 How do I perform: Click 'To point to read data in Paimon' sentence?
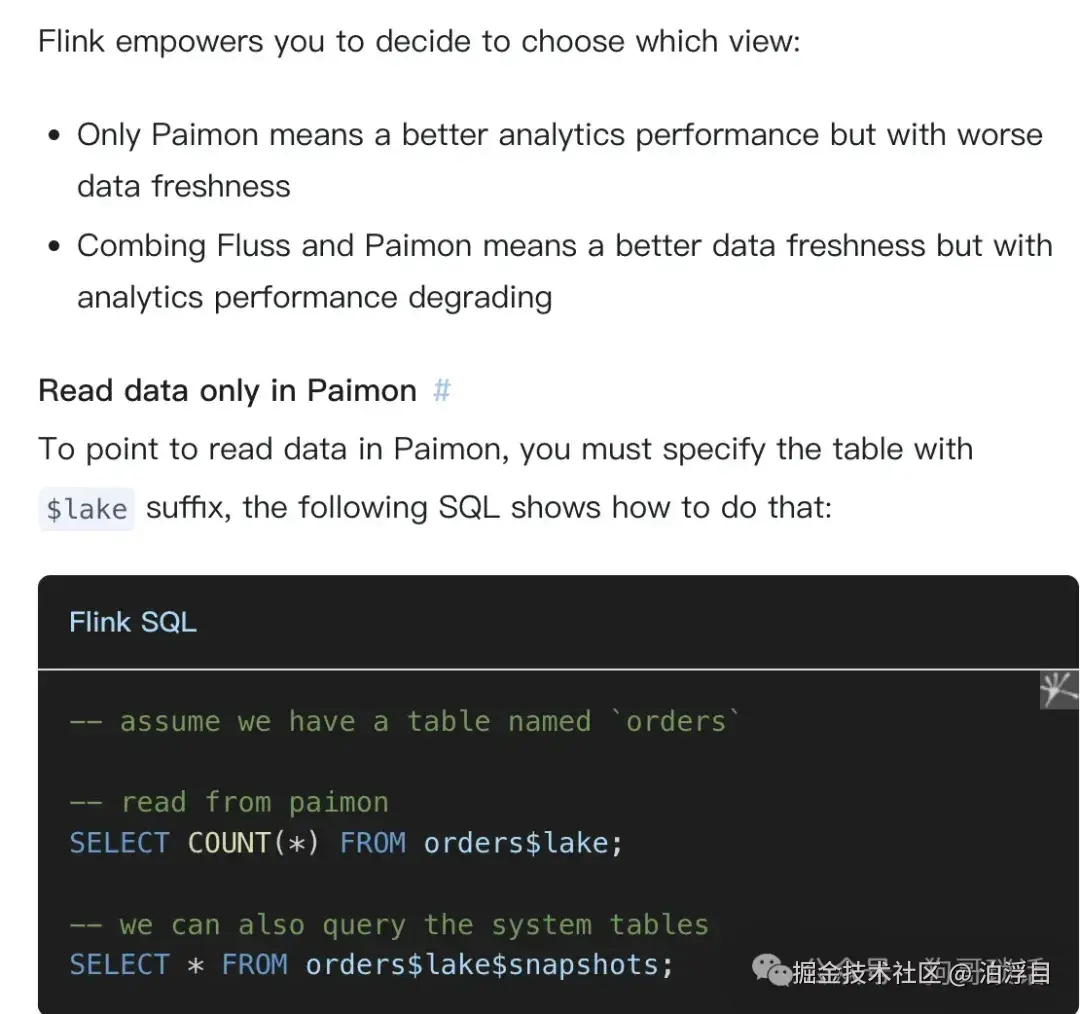tap(505, 449)
